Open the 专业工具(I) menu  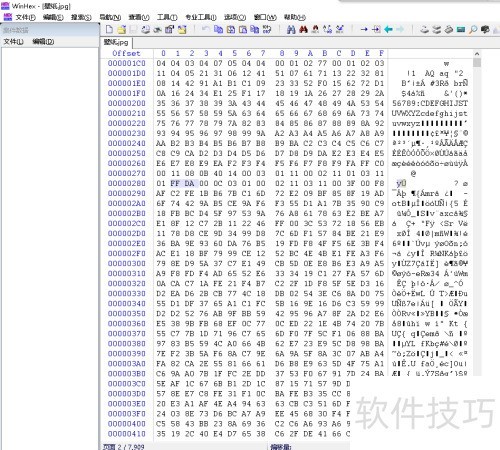coord(201,17)
